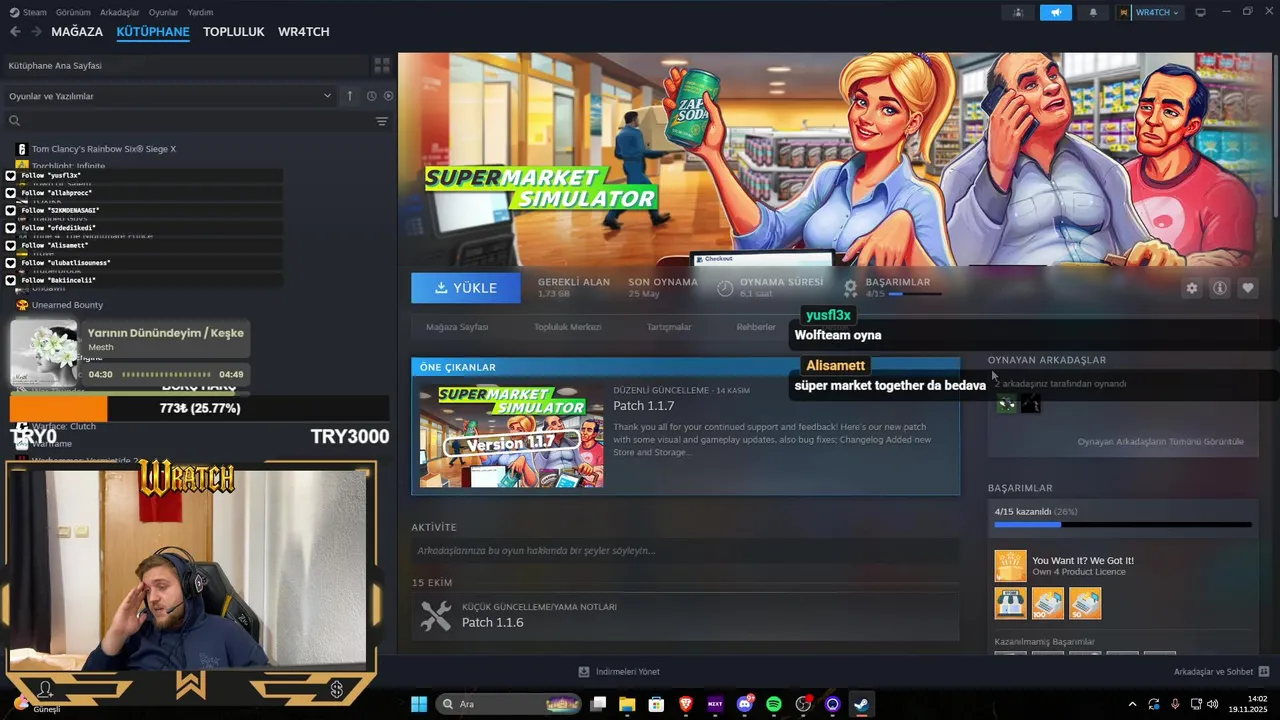
Task: Show game info icon
Action: (1220, 288)
